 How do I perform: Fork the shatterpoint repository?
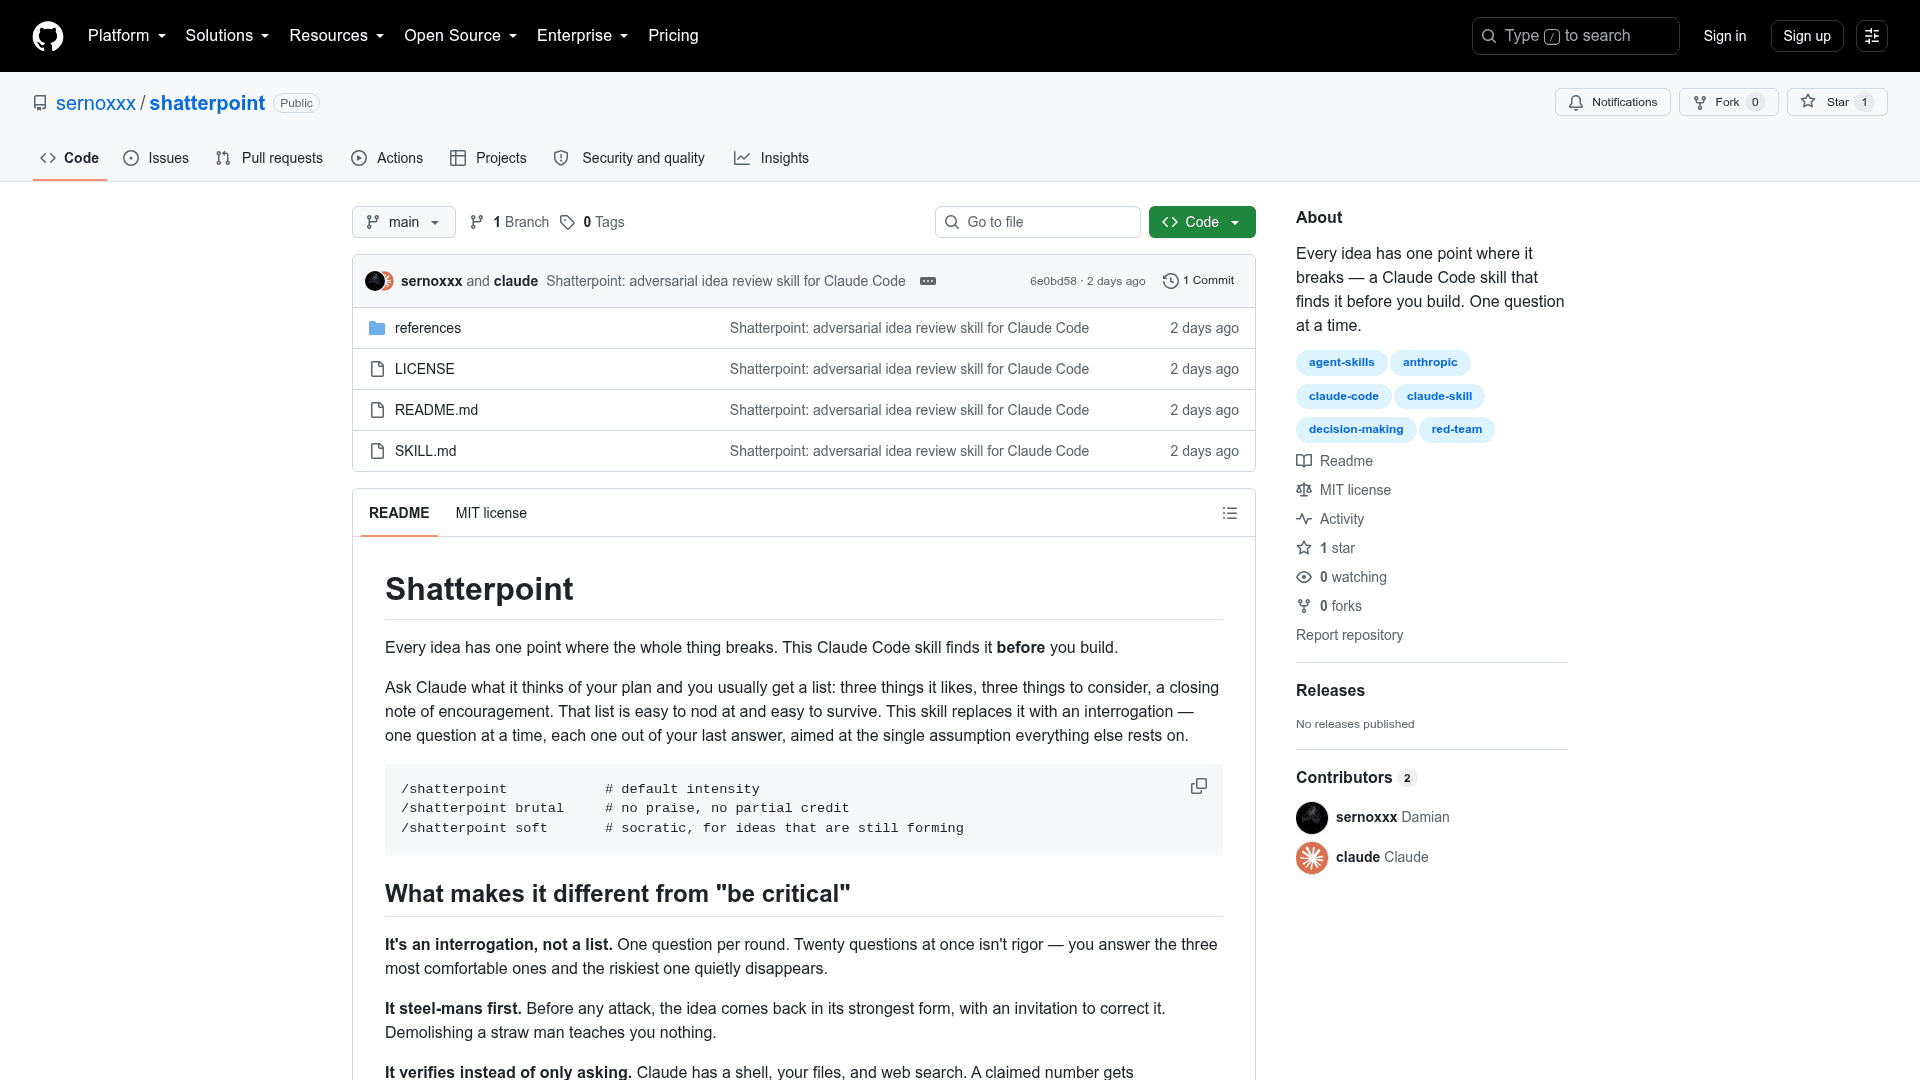(1728, 102)
